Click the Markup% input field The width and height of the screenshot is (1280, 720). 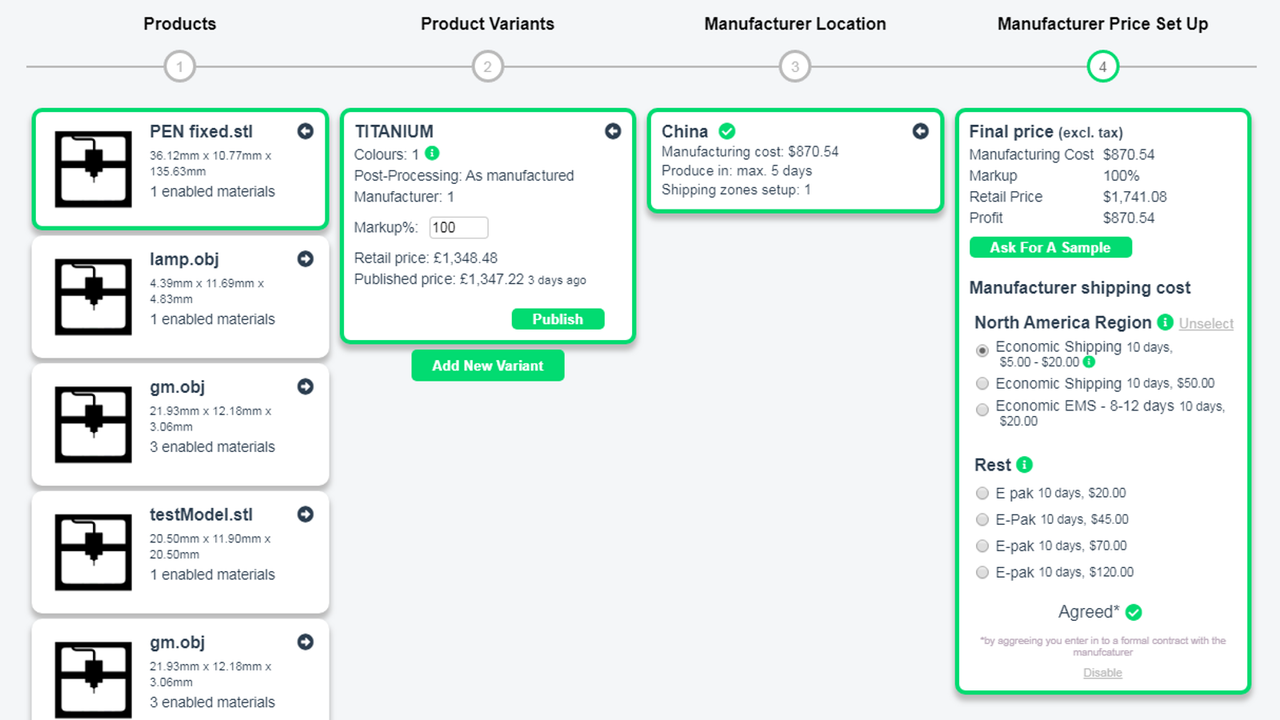point(458,227)
